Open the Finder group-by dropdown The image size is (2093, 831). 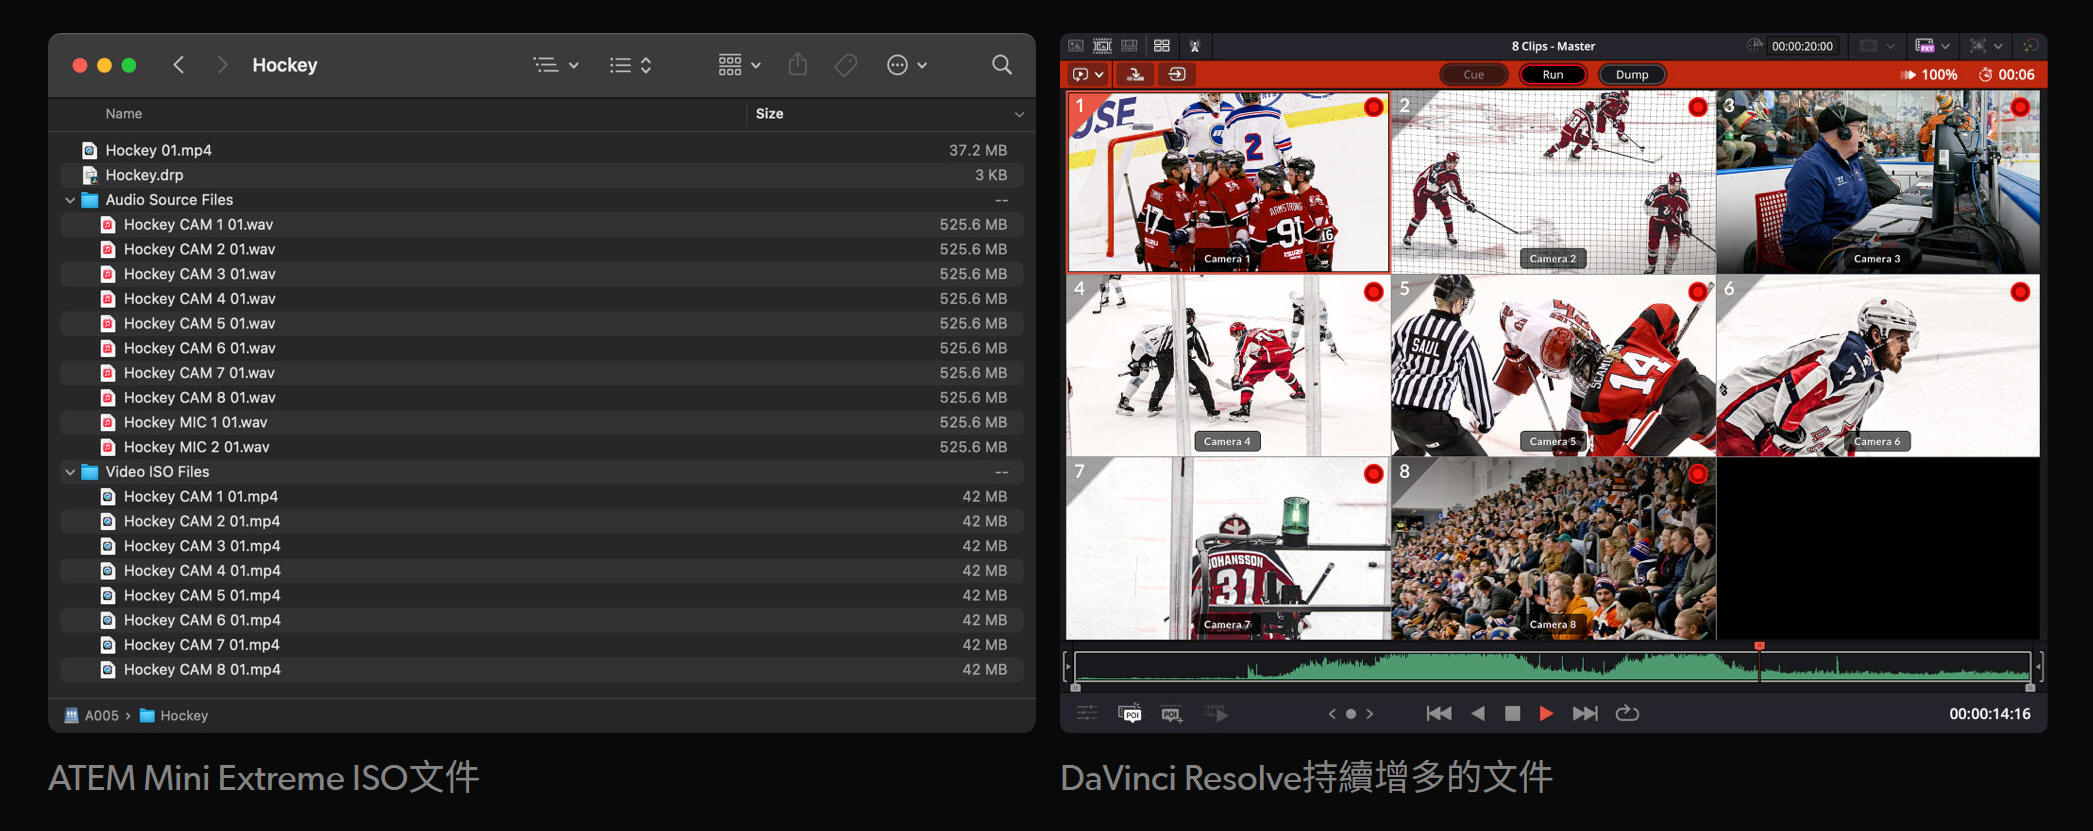tap(739, 65)
